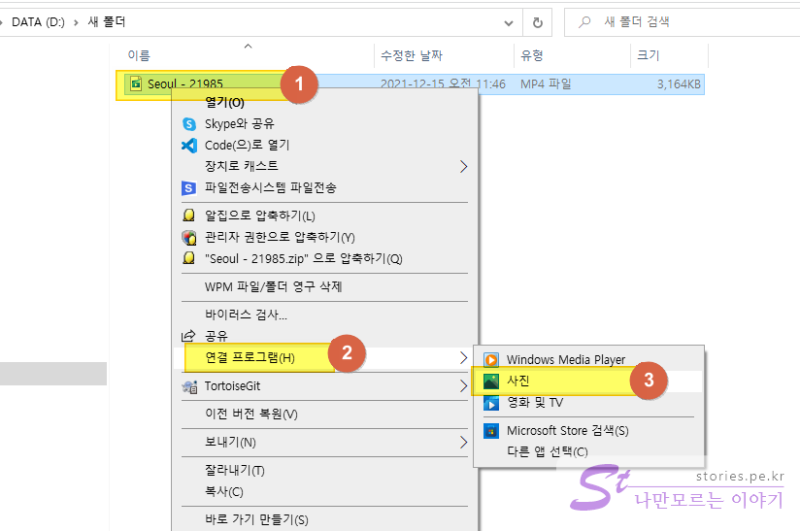Image resolution: width=800 pixels, height=531 pixels.
Task: Sort by 이름 column header
Action: point(247,55)
